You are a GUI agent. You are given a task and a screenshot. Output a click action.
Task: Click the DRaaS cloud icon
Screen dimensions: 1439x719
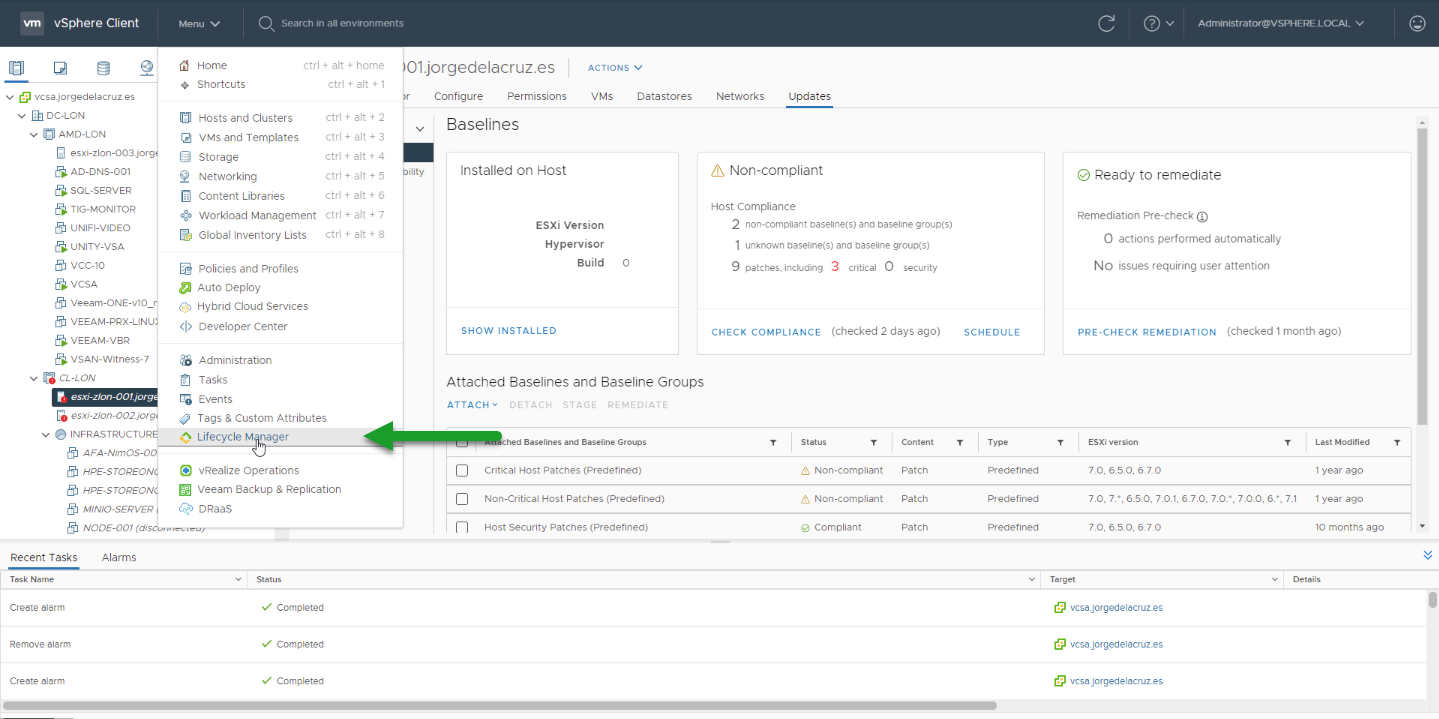pyautogui.click(x=186, y=509)
